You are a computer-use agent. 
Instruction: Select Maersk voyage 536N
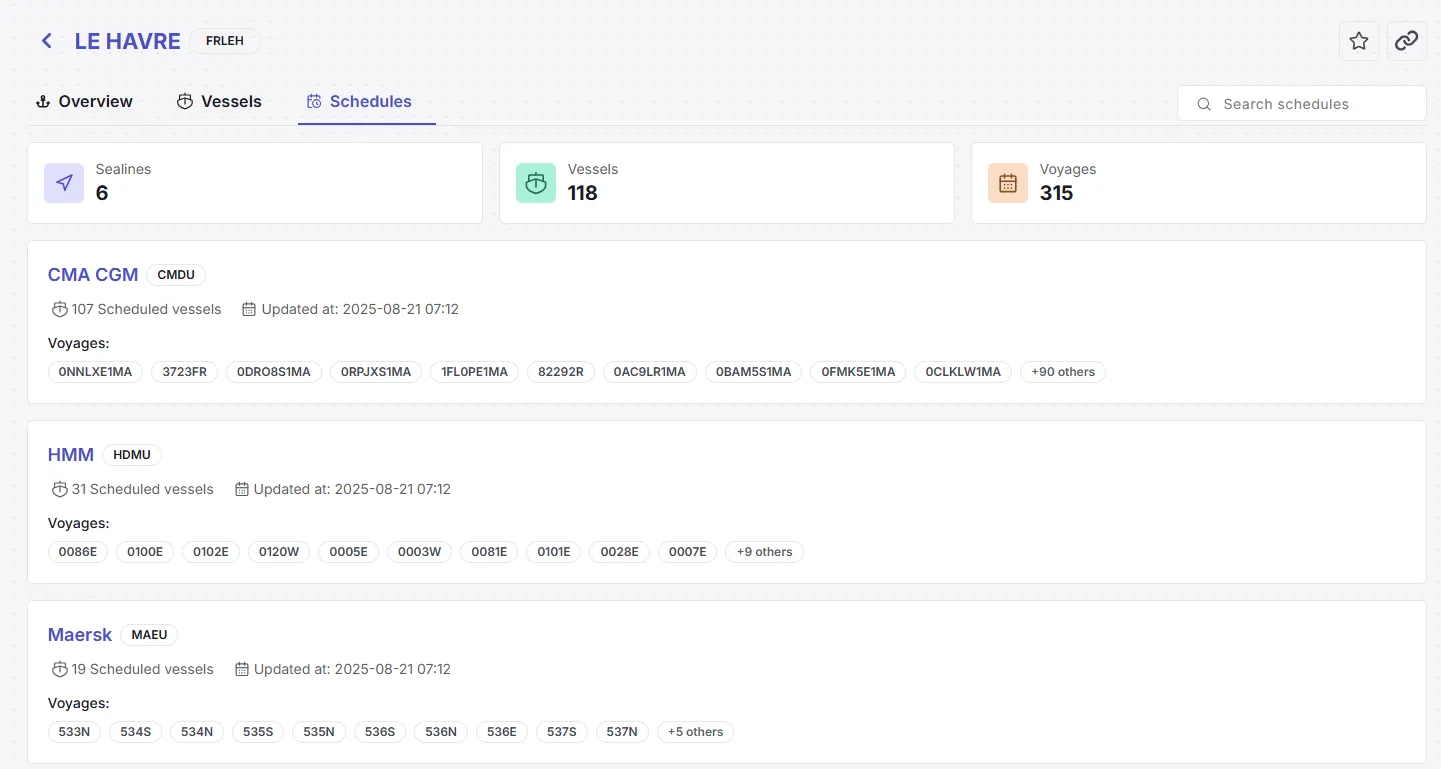(441, 732)
